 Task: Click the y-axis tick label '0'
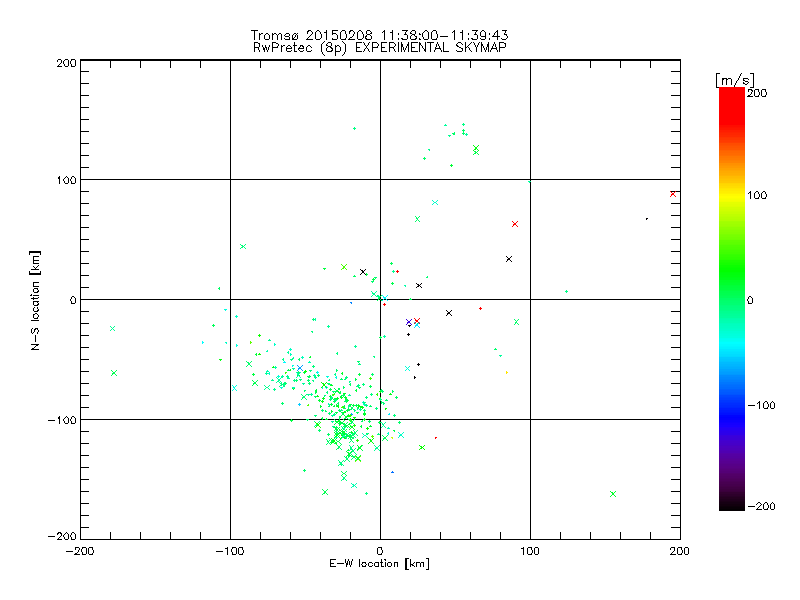(73, 300)
